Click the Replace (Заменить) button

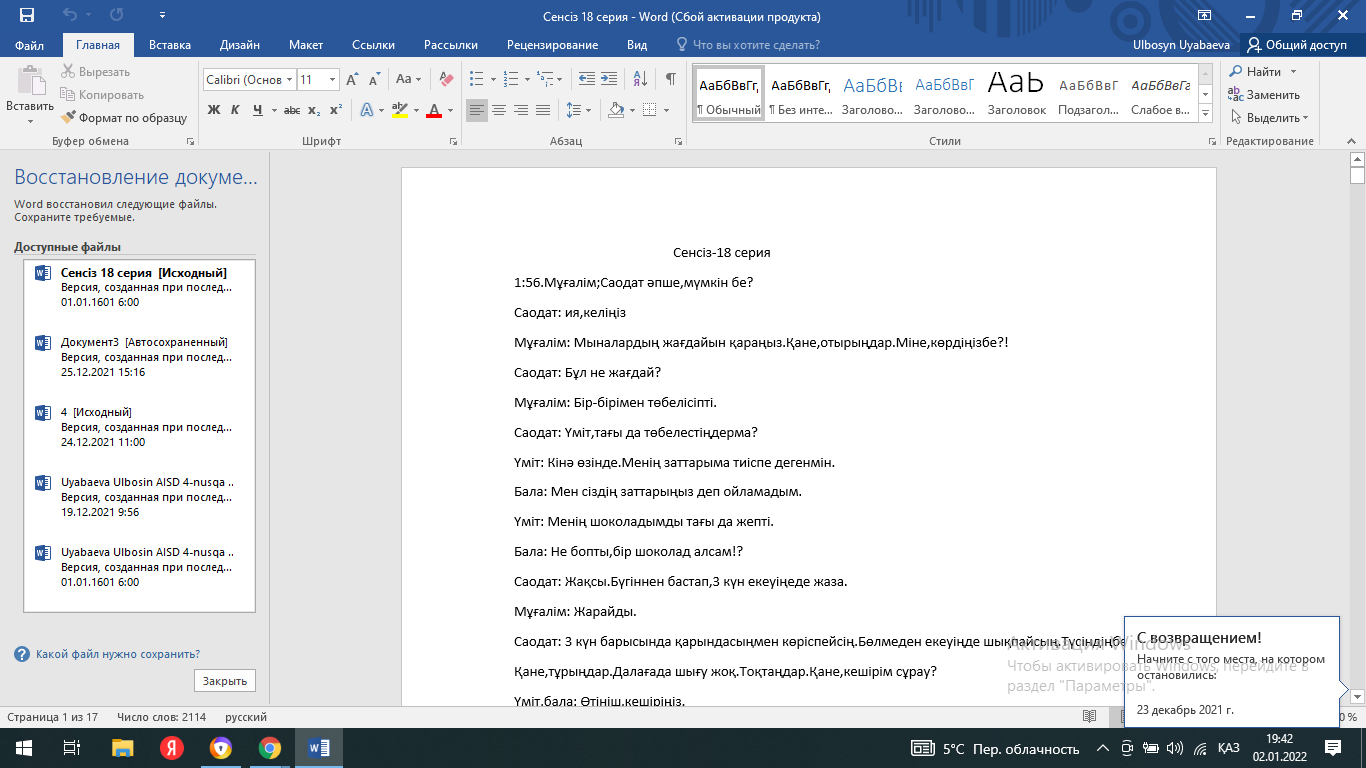(x=1264, y=95)
